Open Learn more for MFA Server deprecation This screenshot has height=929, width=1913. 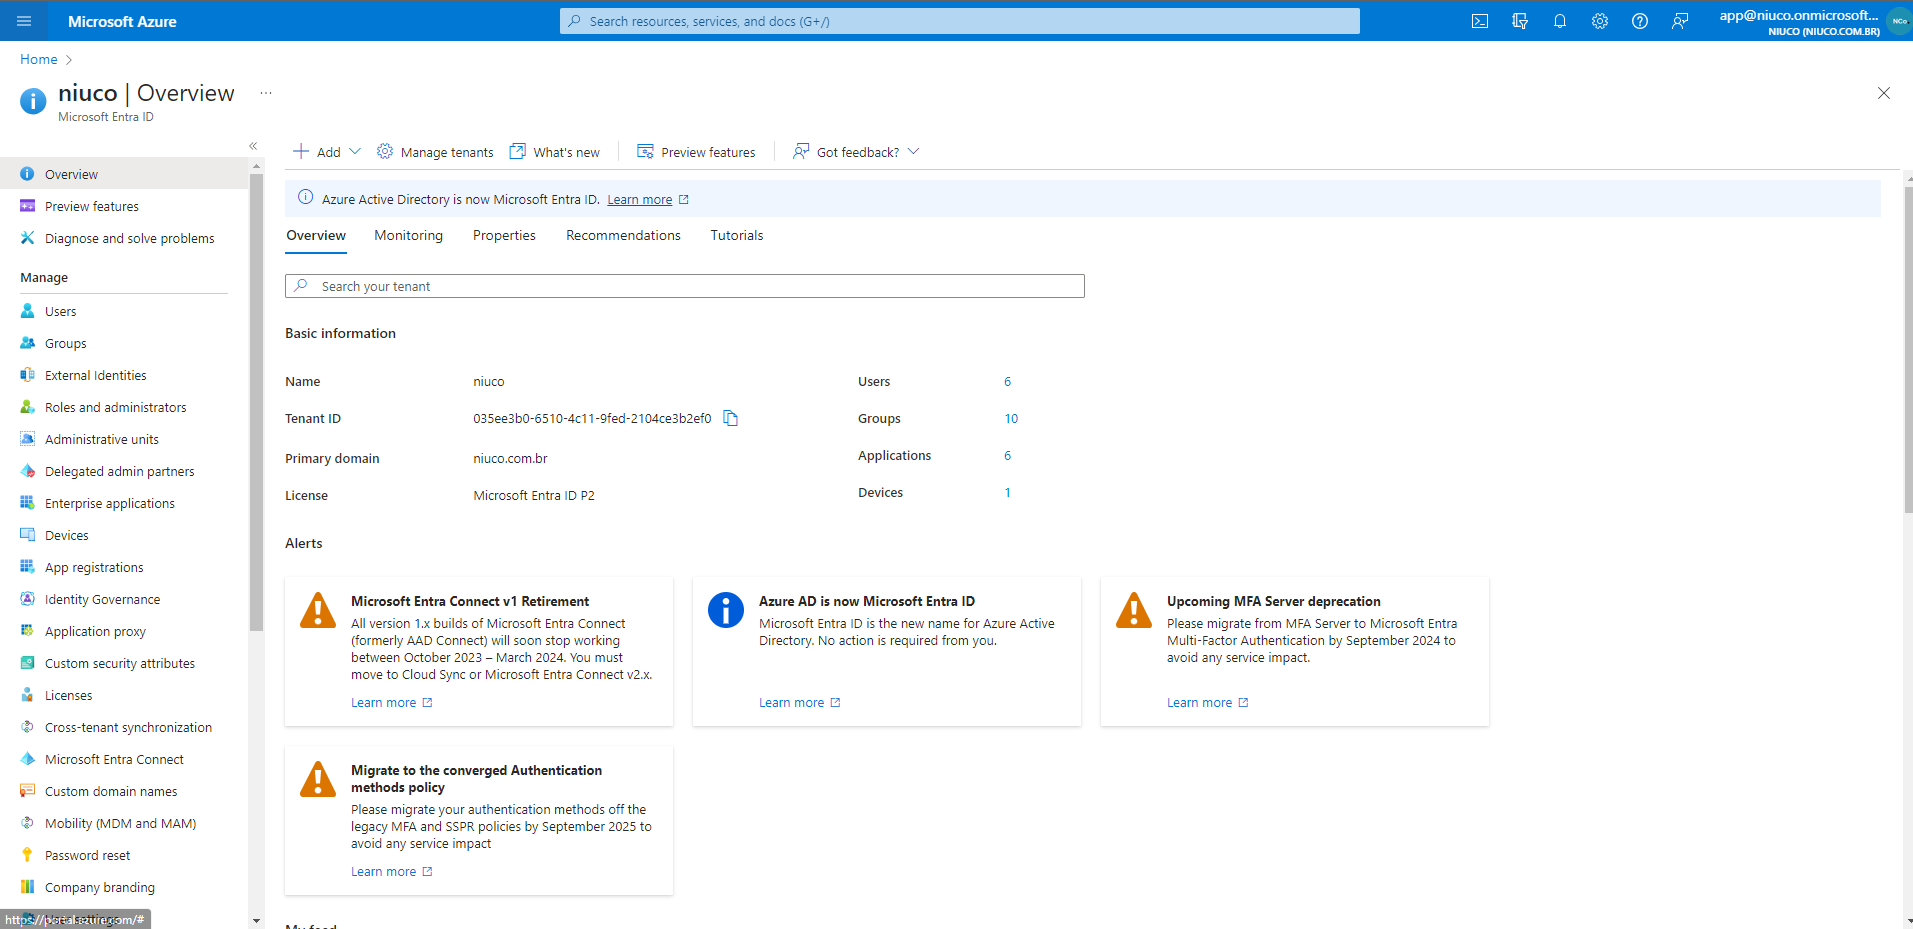tap(1207, 703)
